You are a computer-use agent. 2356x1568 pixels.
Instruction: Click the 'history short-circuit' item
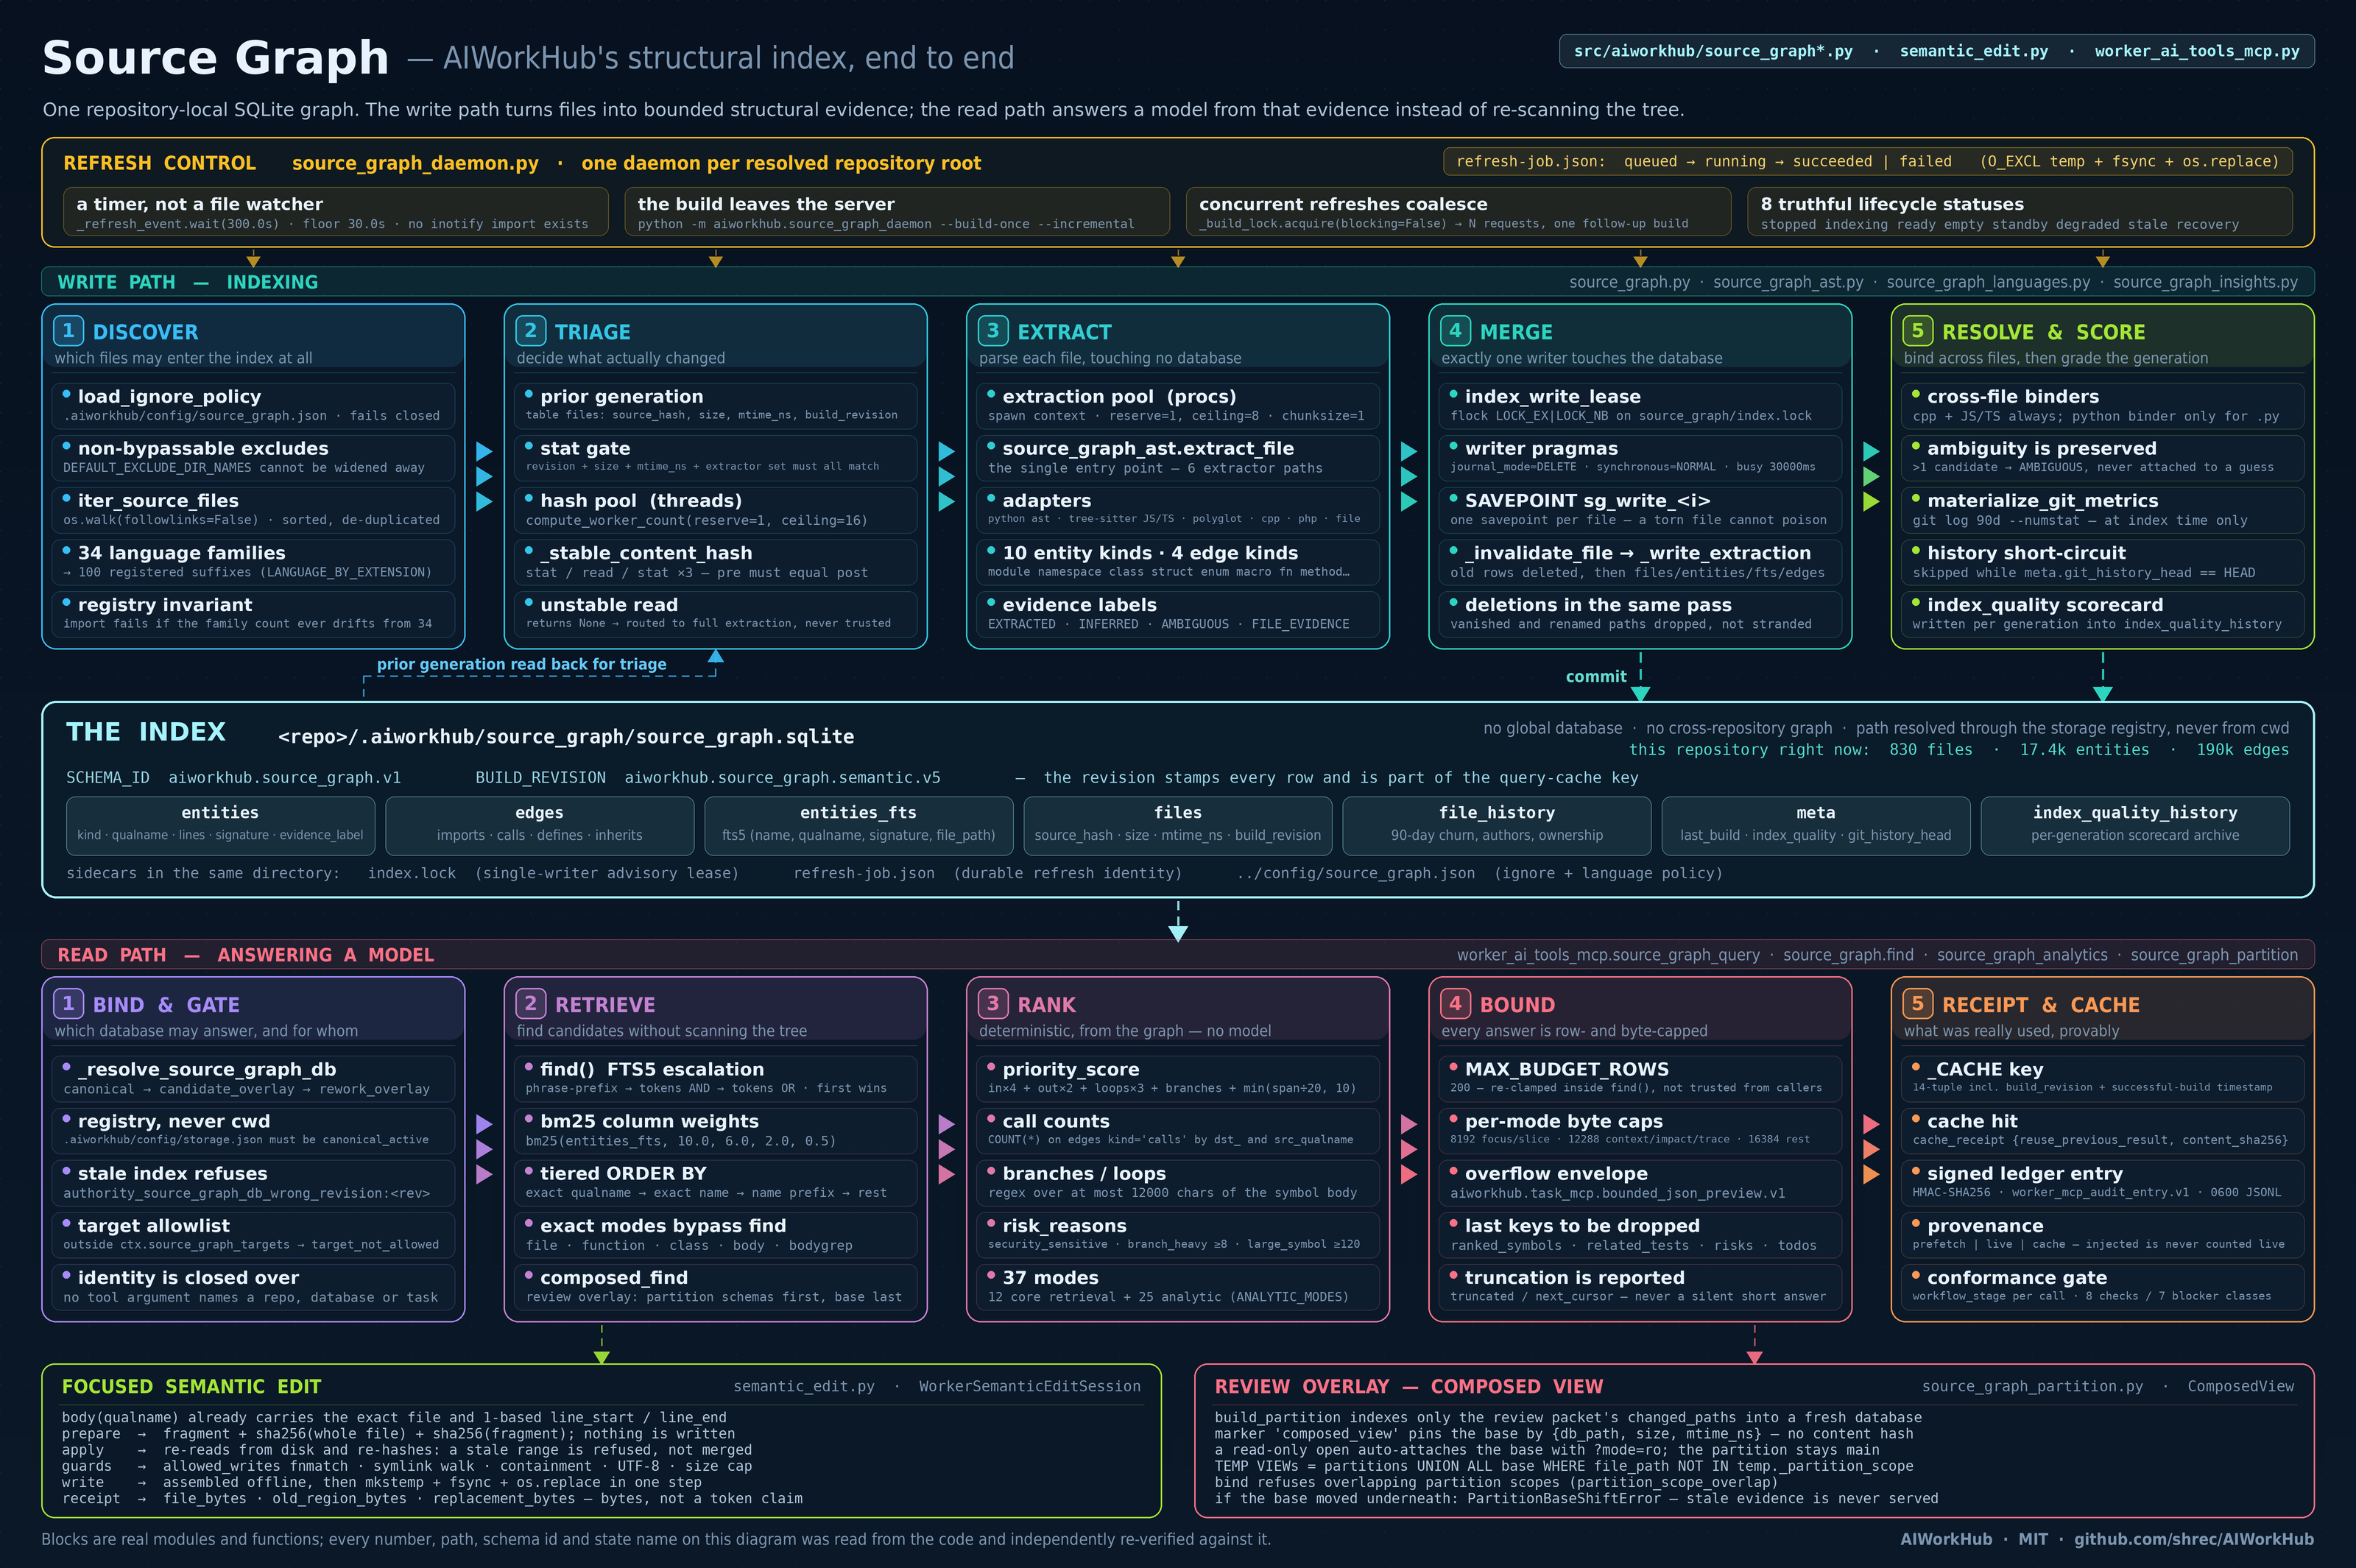(2103, 561)
